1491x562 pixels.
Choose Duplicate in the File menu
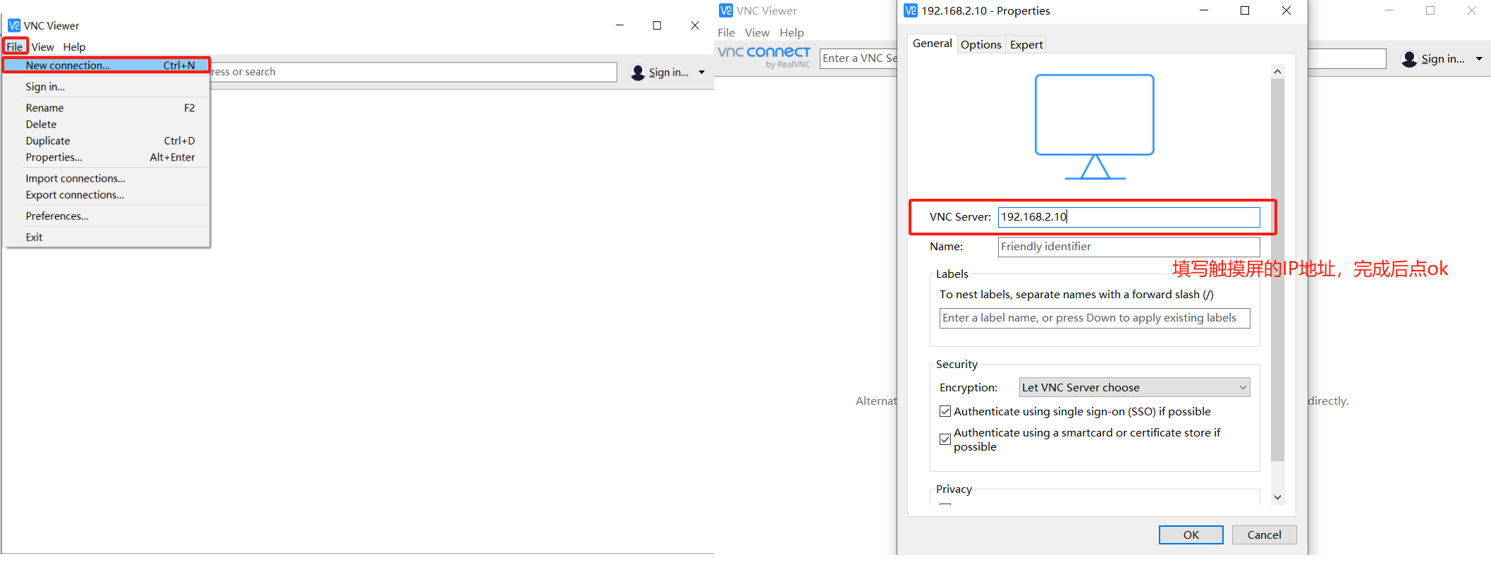tap(106, 141)
